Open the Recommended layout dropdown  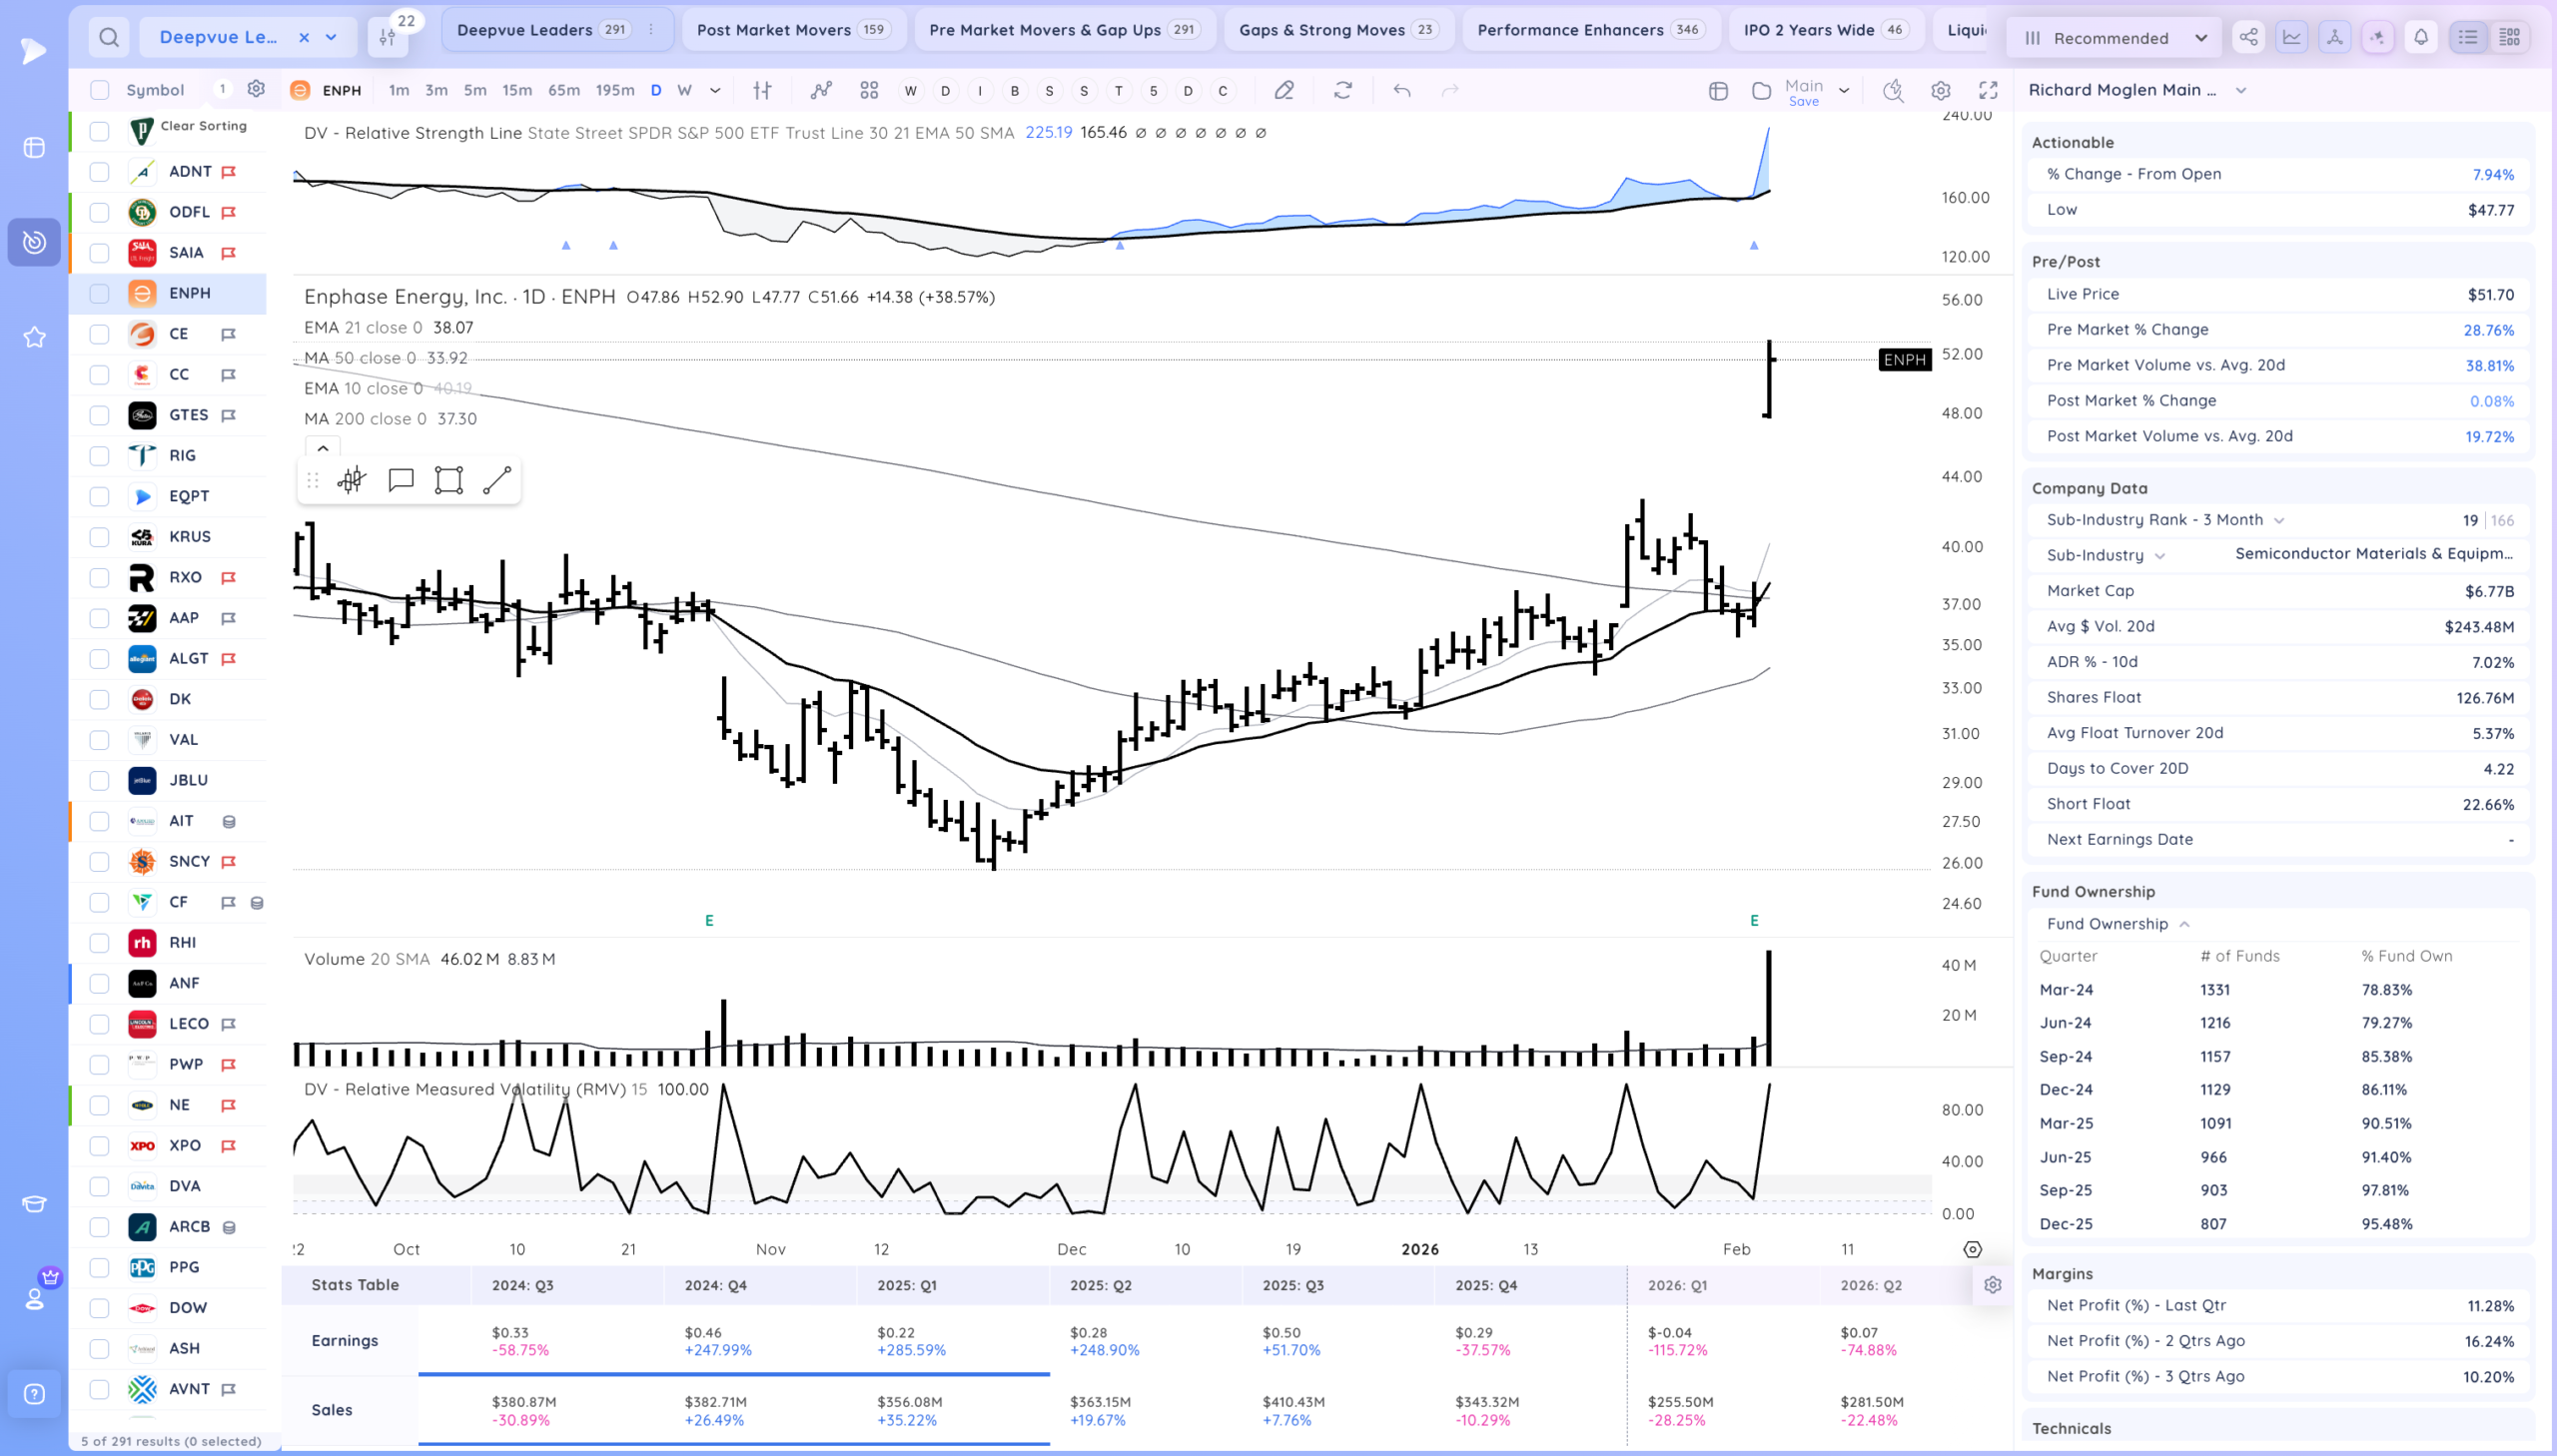(2114, 38)
